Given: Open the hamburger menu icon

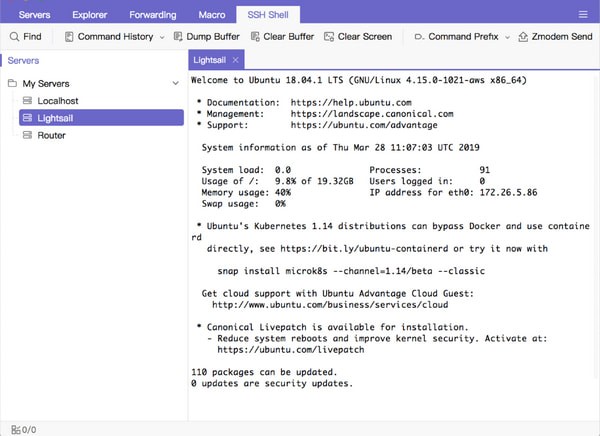Looking at the screenshot, I should [583, 15].
